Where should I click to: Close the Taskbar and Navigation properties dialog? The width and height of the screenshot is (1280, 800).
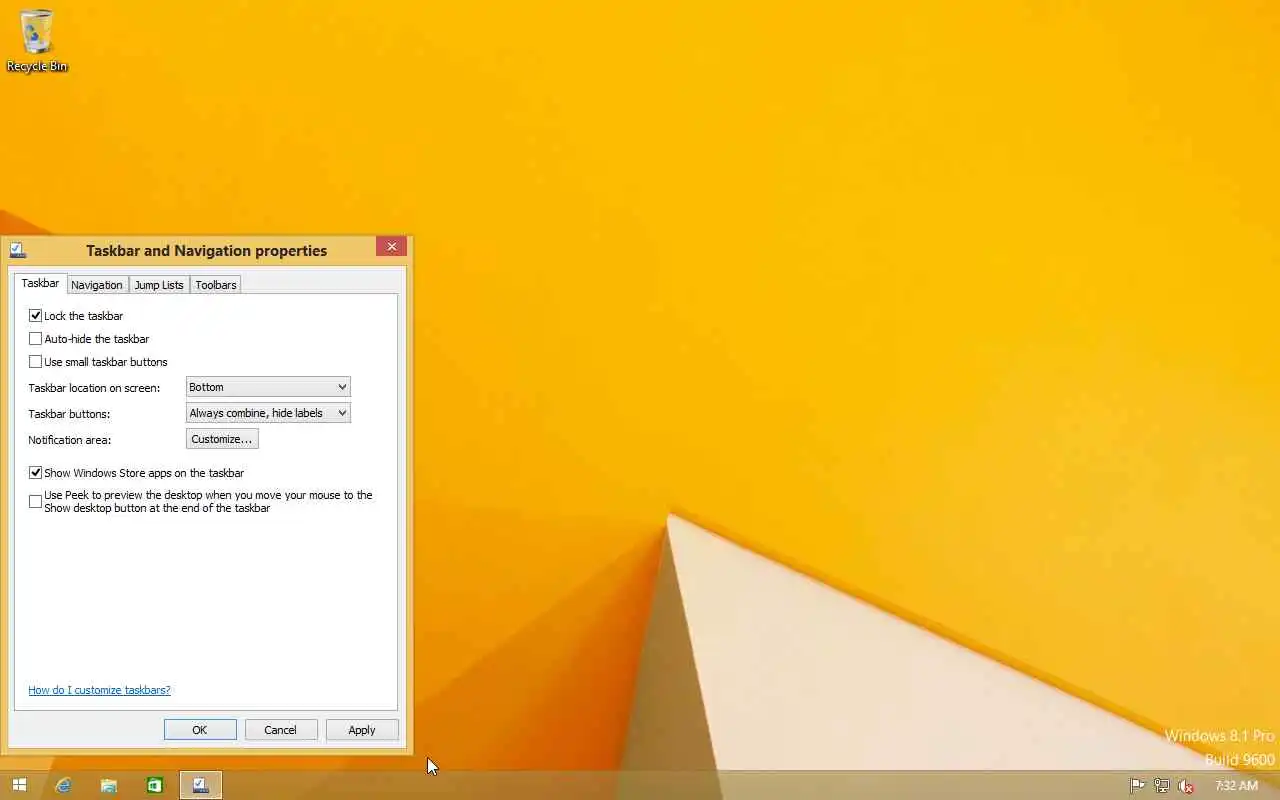(391, 246)
